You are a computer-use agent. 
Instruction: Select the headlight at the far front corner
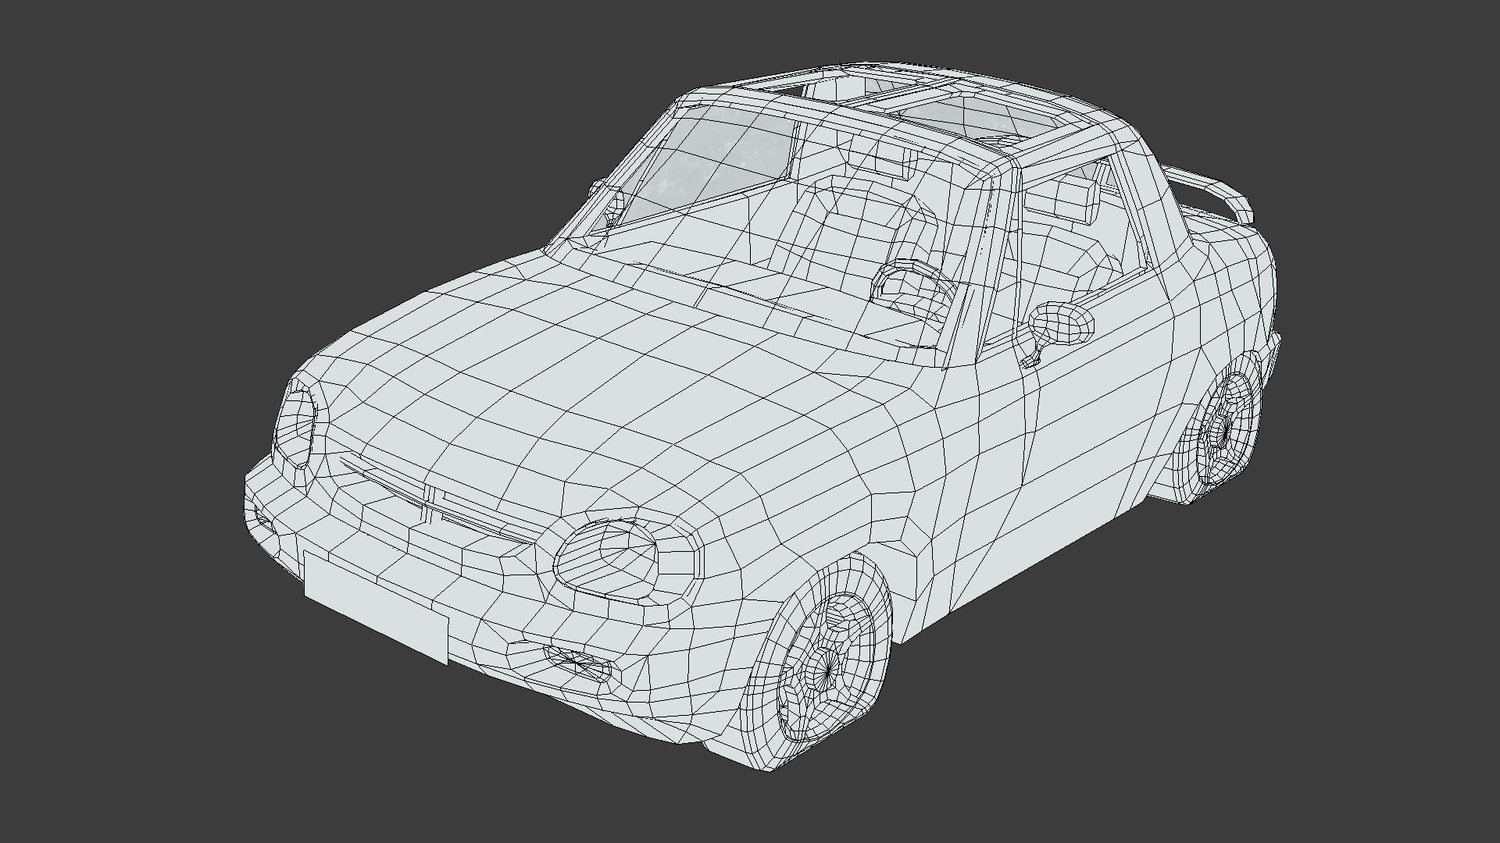(x=297, y=426)
